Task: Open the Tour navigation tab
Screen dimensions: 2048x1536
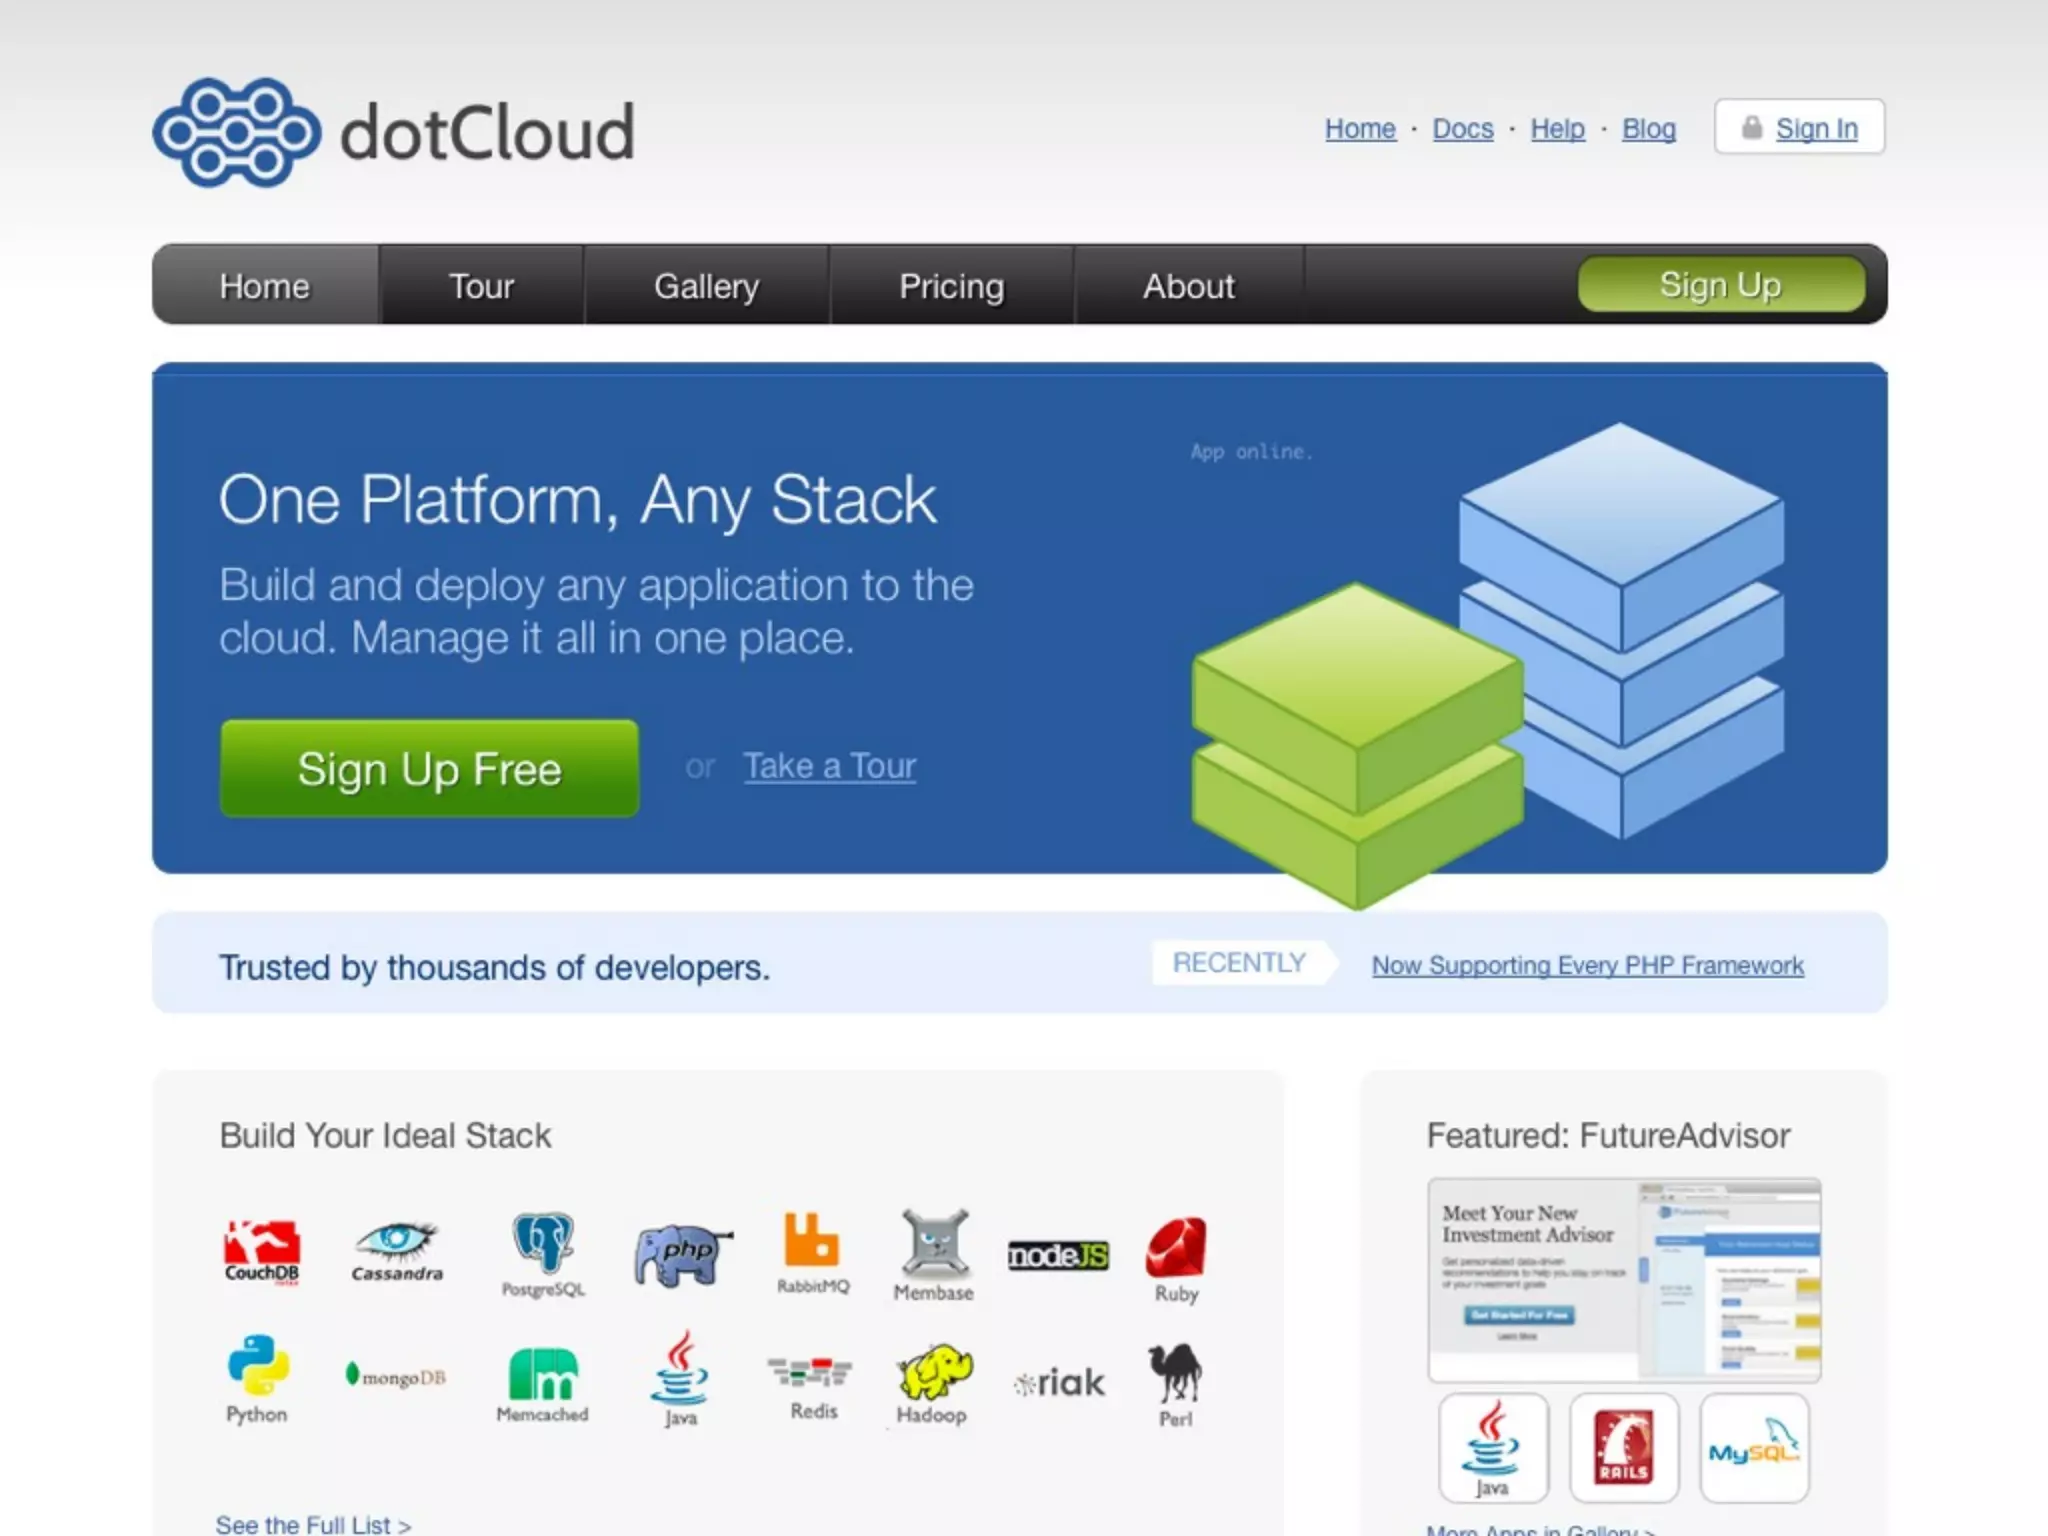Action: pyautogui.click(x=481, y=286)
